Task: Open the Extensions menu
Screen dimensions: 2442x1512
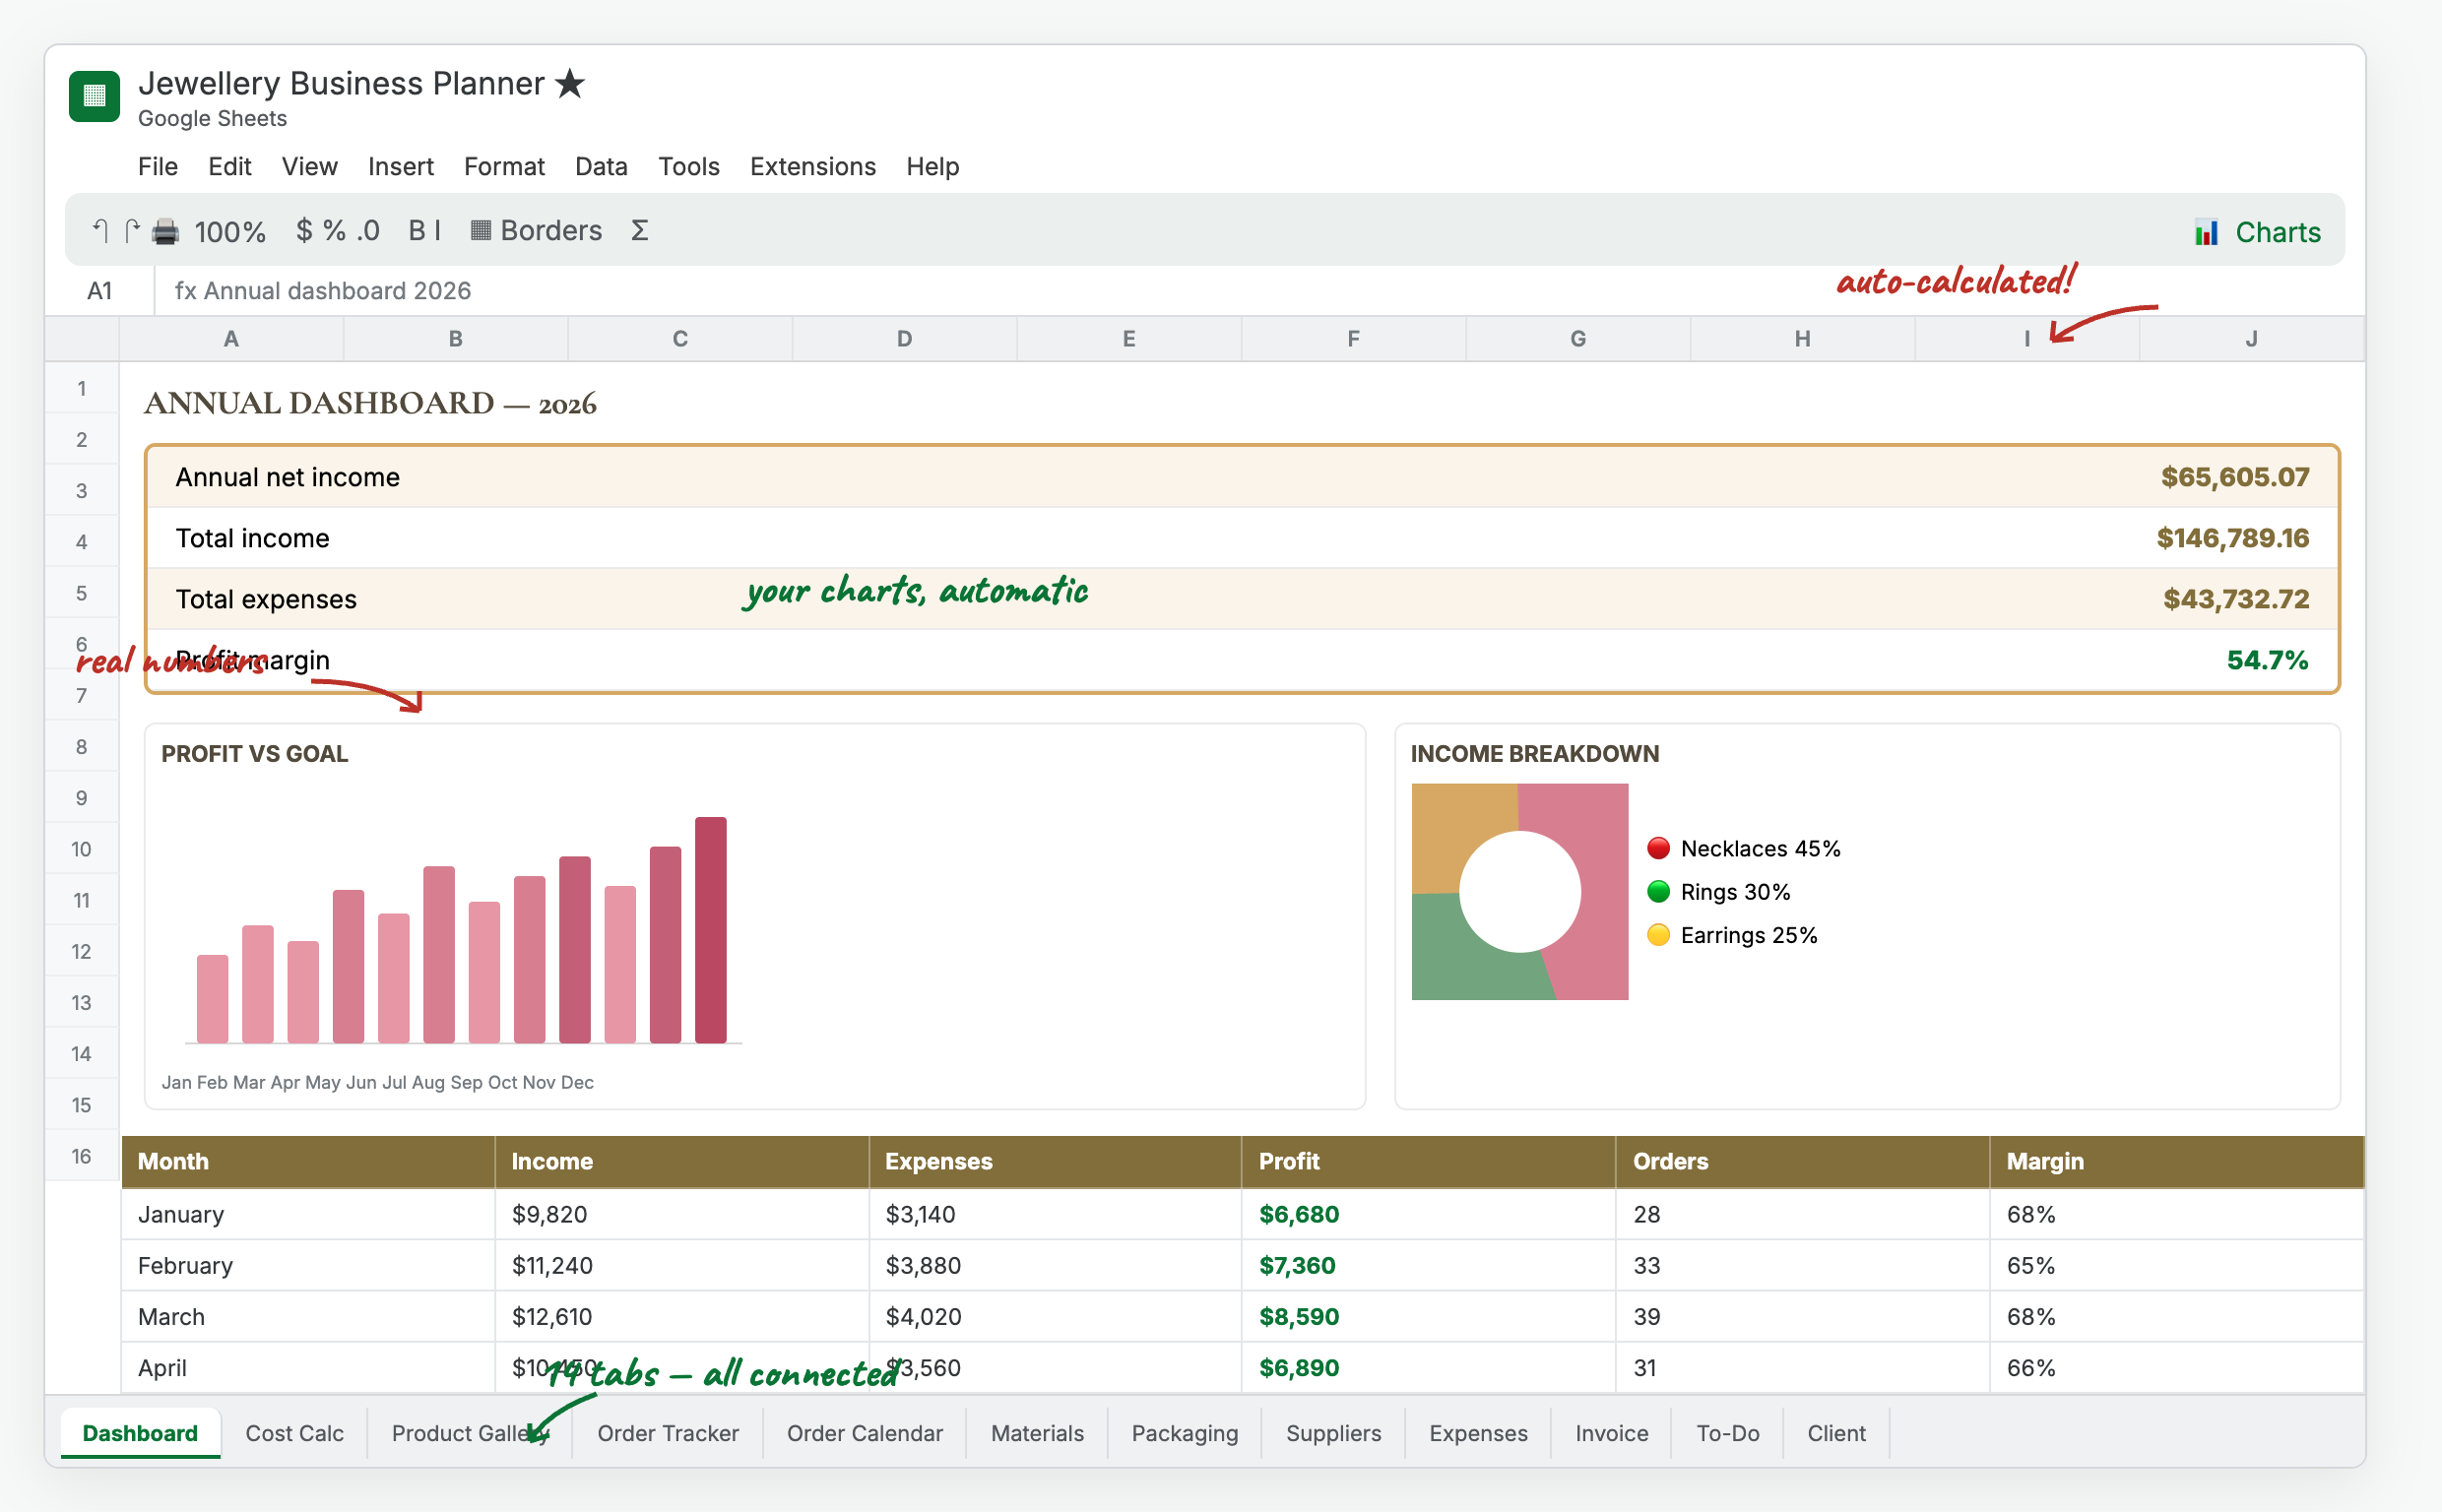Action: (x=812, y=166)
